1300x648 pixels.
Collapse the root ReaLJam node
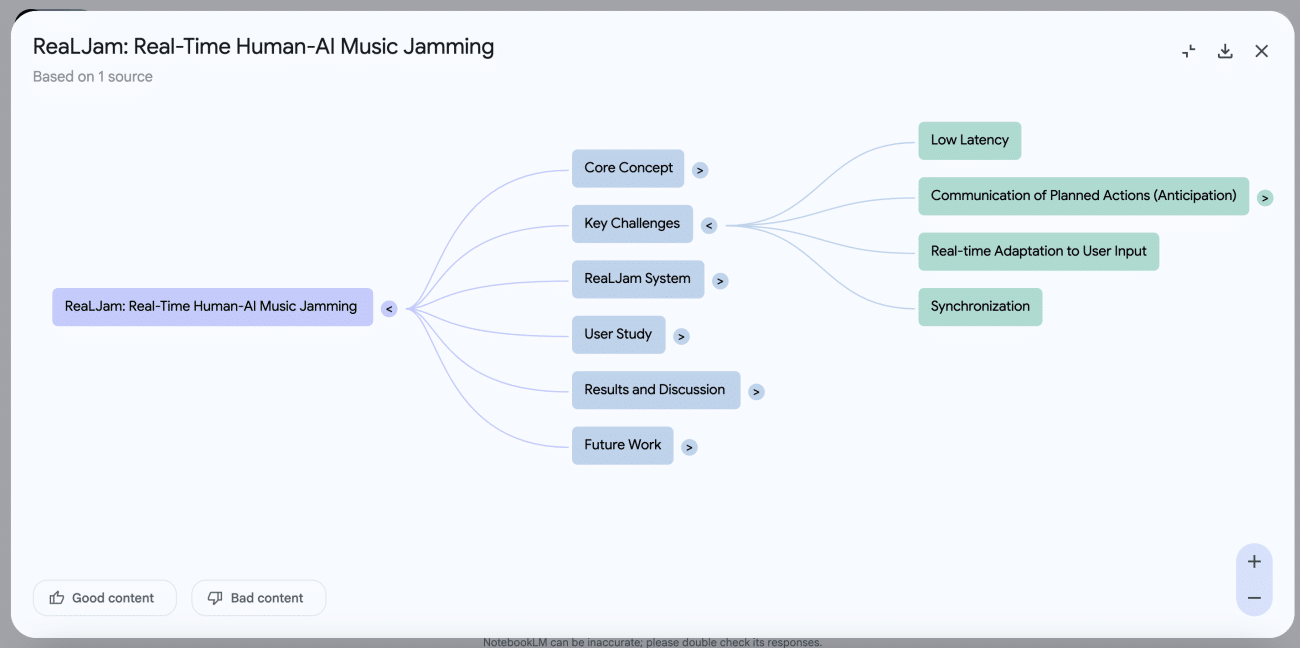(389, 309)
